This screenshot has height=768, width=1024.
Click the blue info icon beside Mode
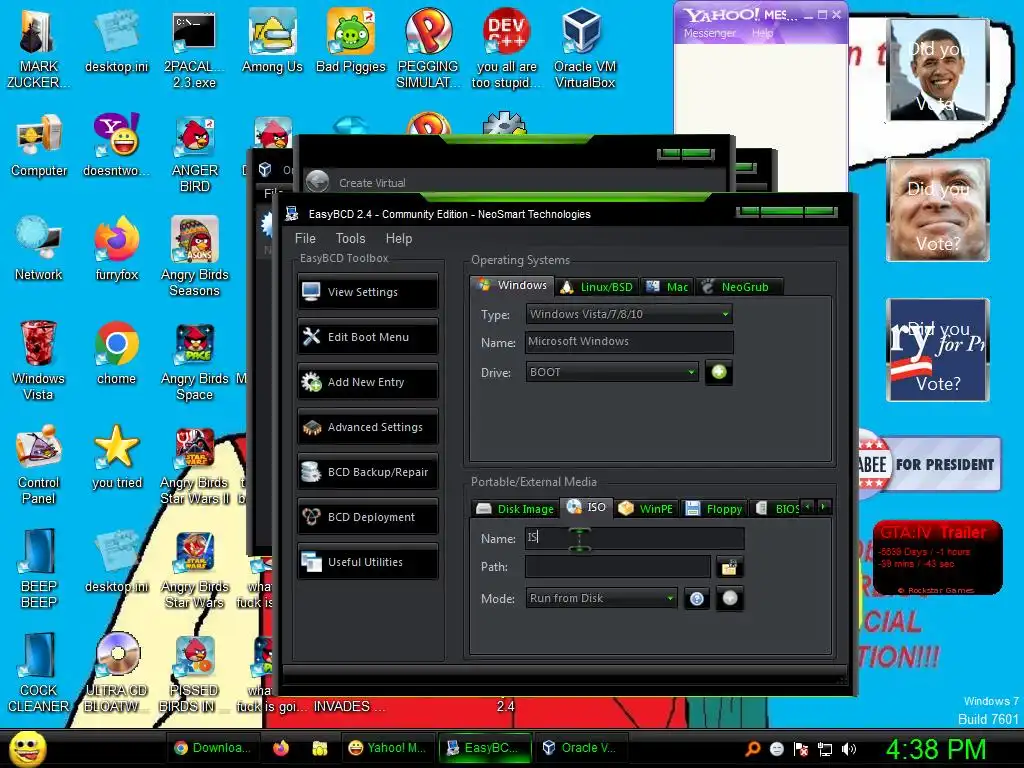697,598
